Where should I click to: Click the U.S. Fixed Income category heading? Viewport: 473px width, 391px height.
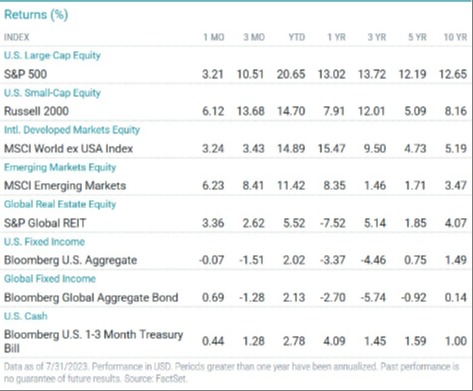(44, 241)
